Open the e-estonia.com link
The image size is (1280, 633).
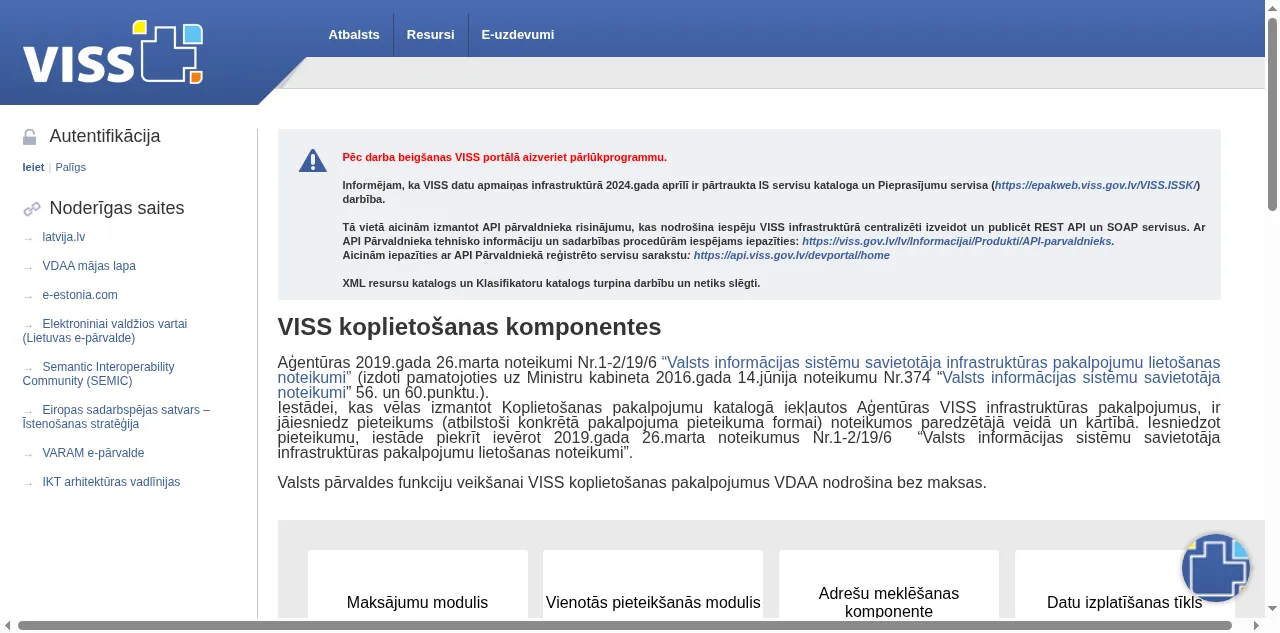pos(80,296)
